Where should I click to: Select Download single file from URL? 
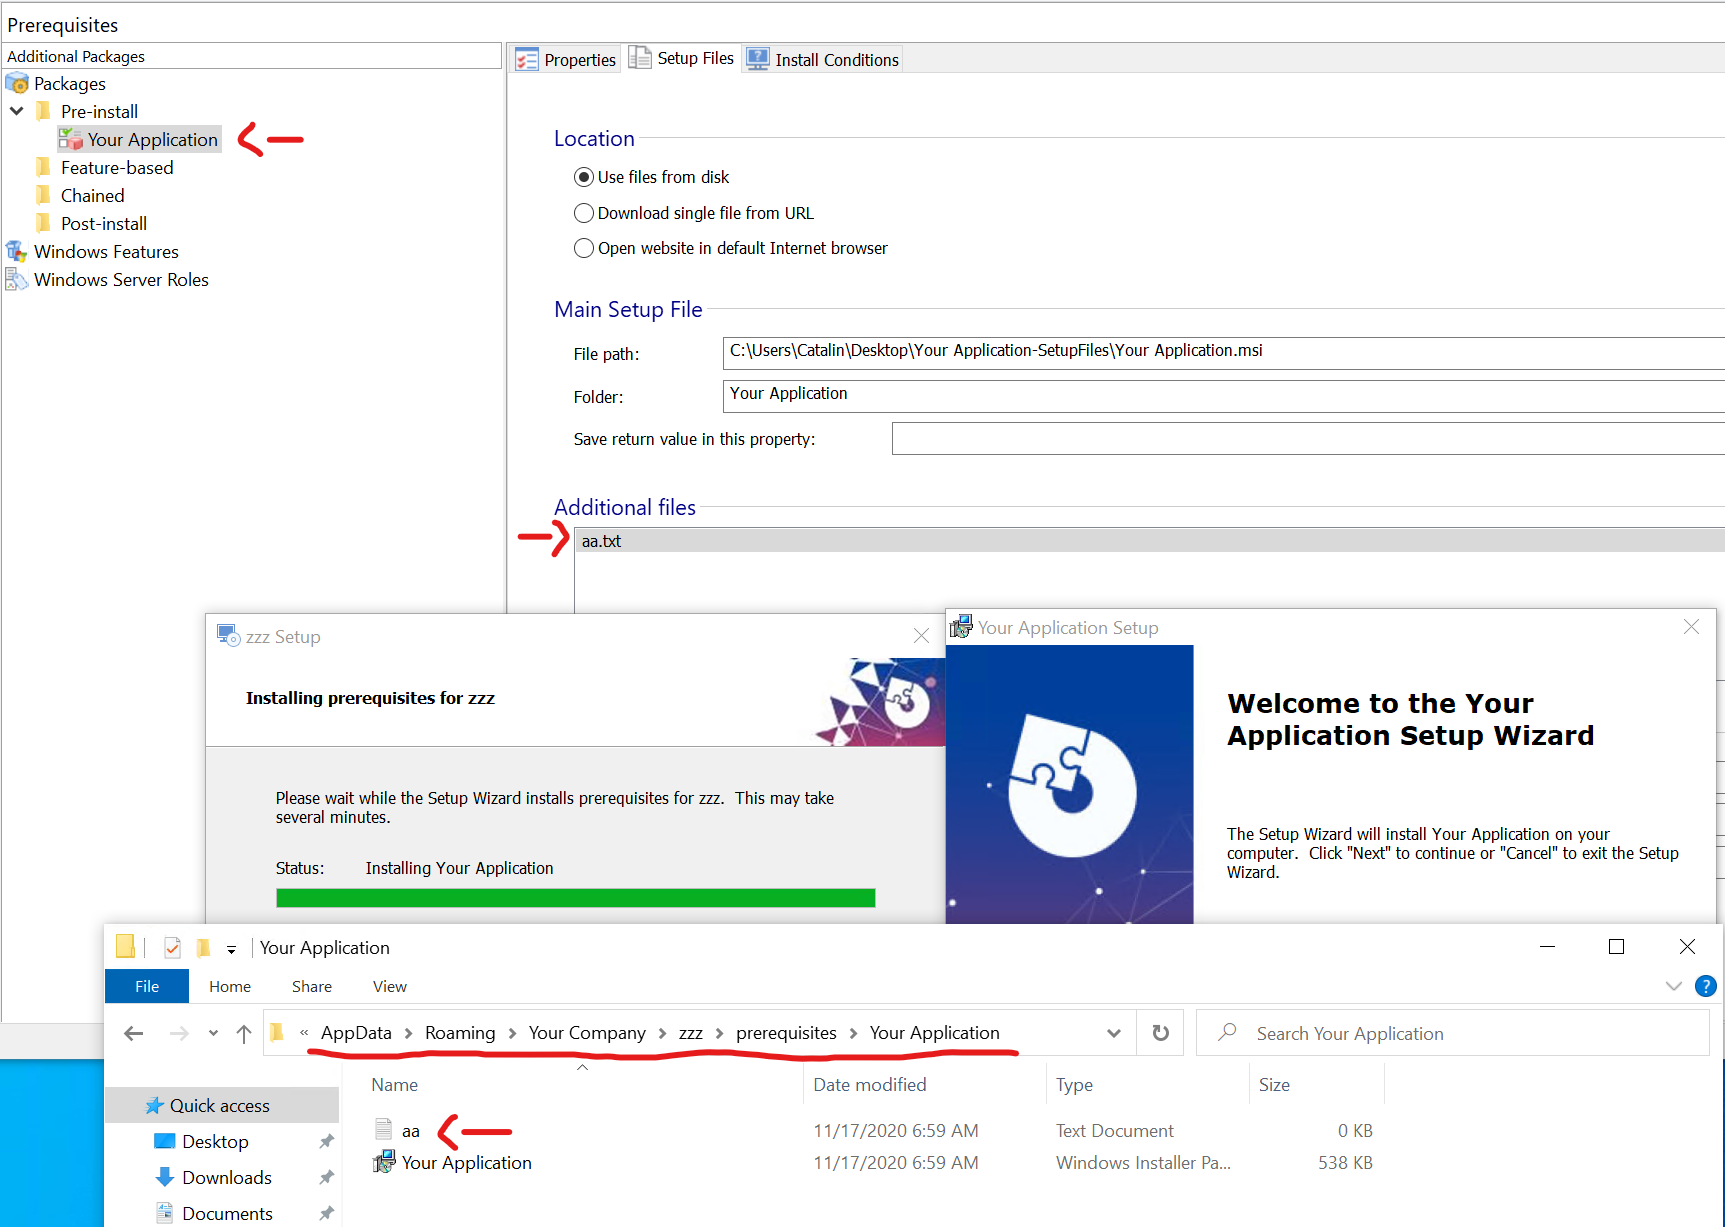(584, 214)
